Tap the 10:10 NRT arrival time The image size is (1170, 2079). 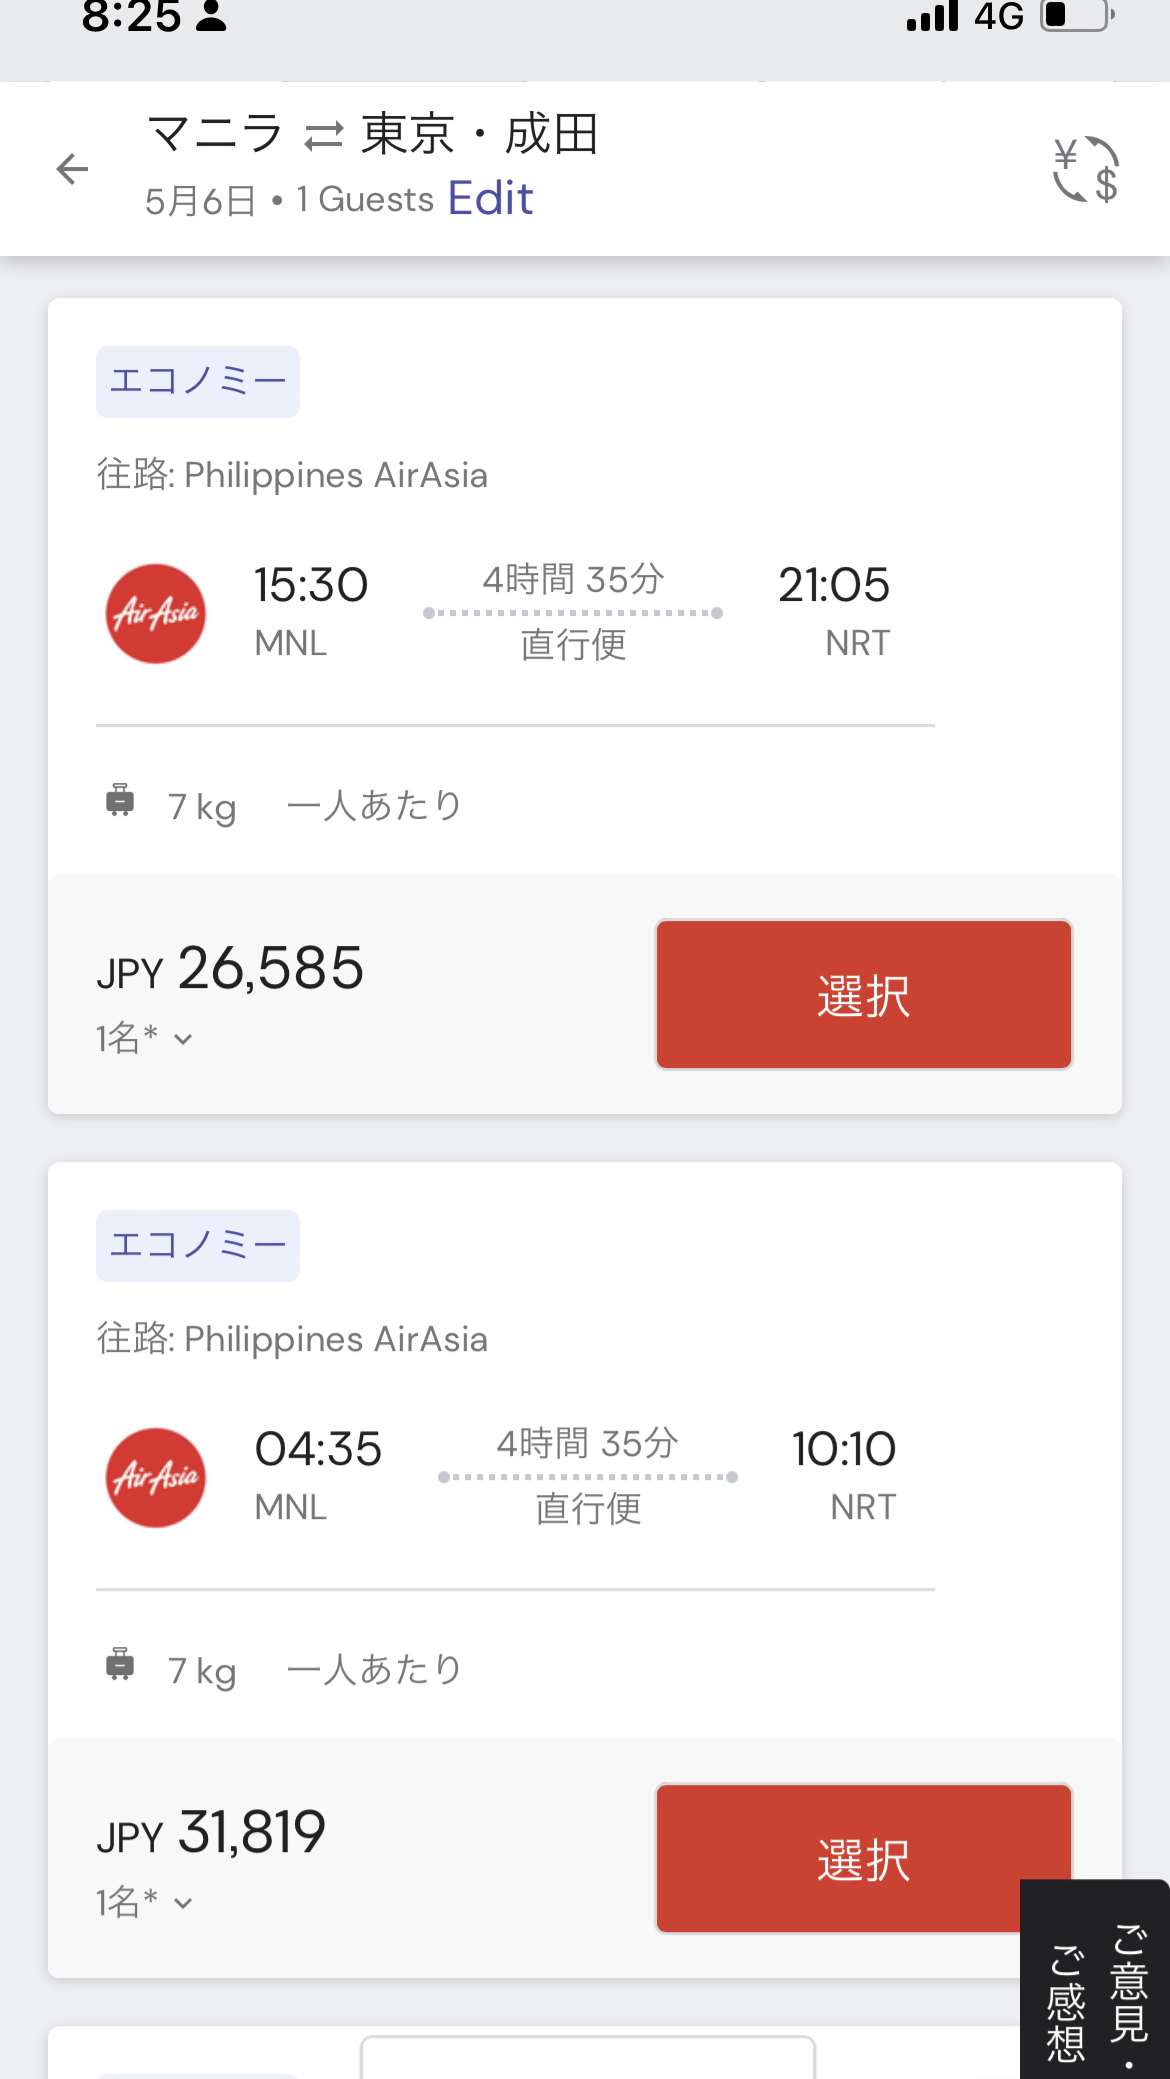[x=844, y=1449]
